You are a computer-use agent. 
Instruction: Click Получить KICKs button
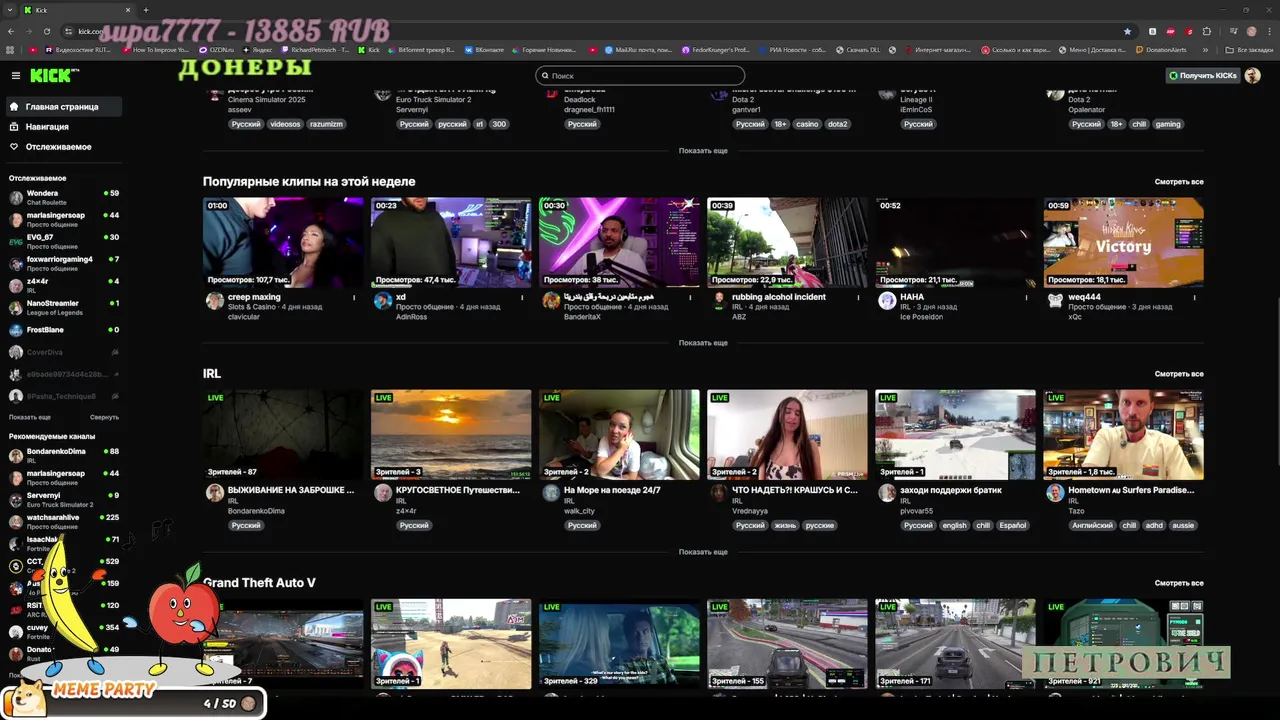coord(1202,75)
